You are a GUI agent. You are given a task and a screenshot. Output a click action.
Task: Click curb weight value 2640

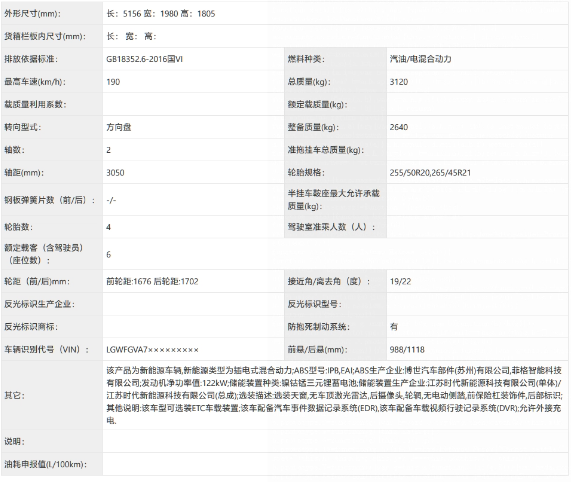click(x=399, y=127)
